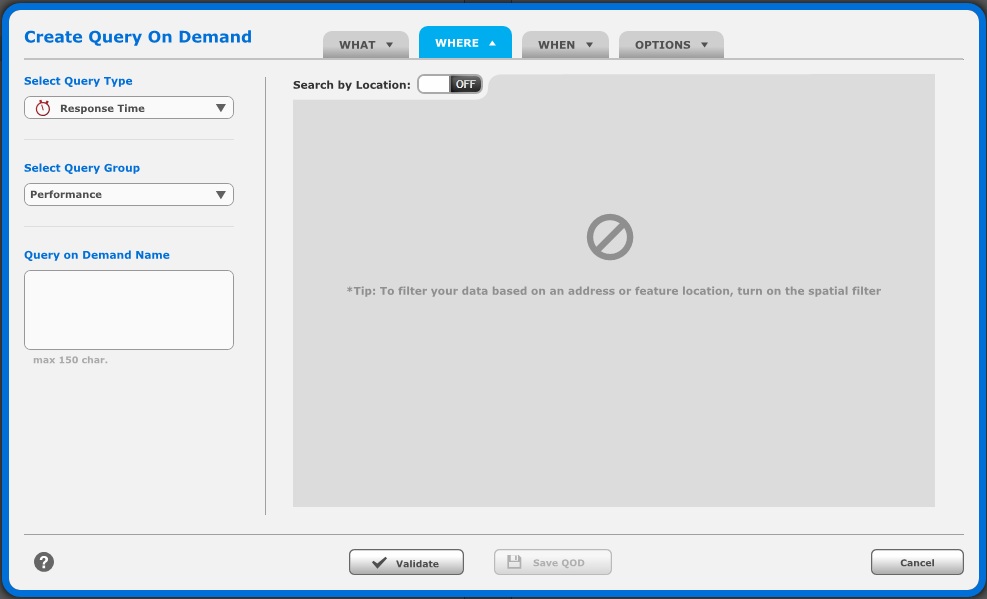The image size is (987, 599).
Task: Open the OPTIONS tab
Action: coord(662,45)
